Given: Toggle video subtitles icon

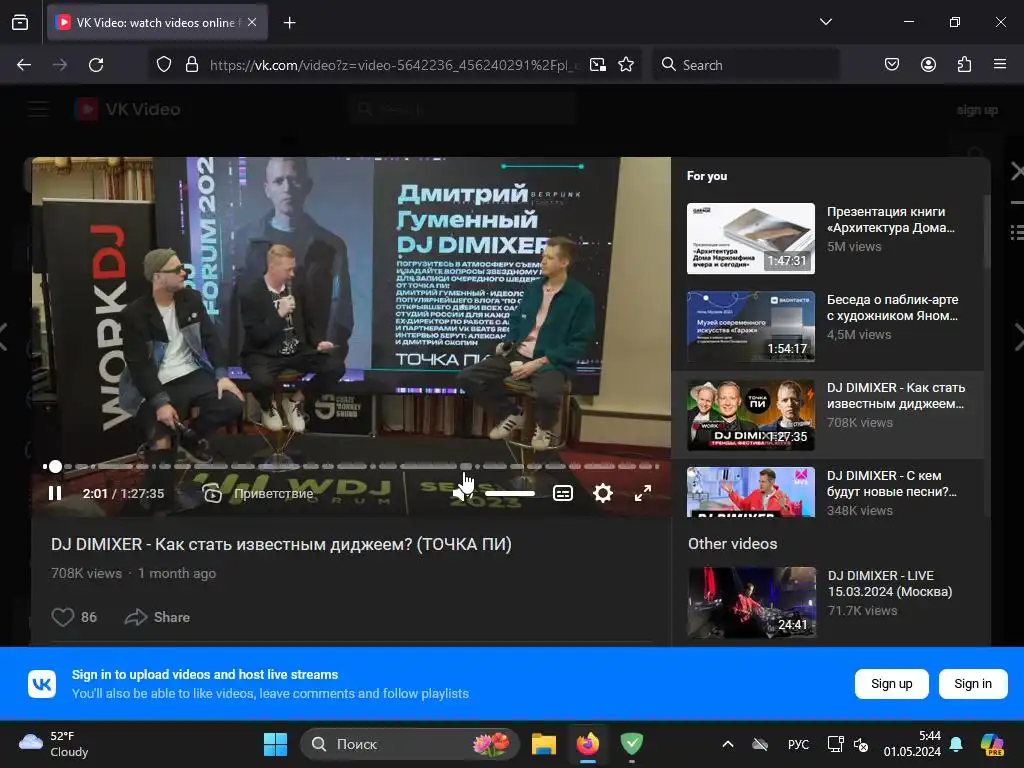Looking at the screenshot, I should 563,493.
